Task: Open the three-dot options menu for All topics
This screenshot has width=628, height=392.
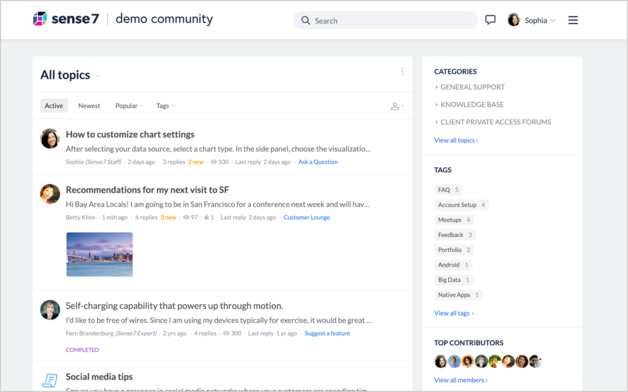Action: (x=402, y=71)
